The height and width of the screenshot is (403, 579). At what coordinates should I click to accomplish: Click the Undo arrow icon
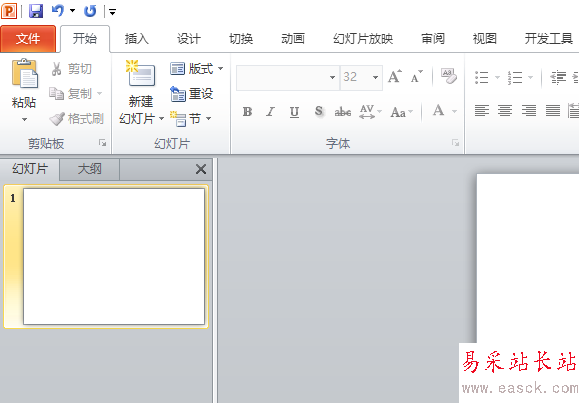(58, 11)
